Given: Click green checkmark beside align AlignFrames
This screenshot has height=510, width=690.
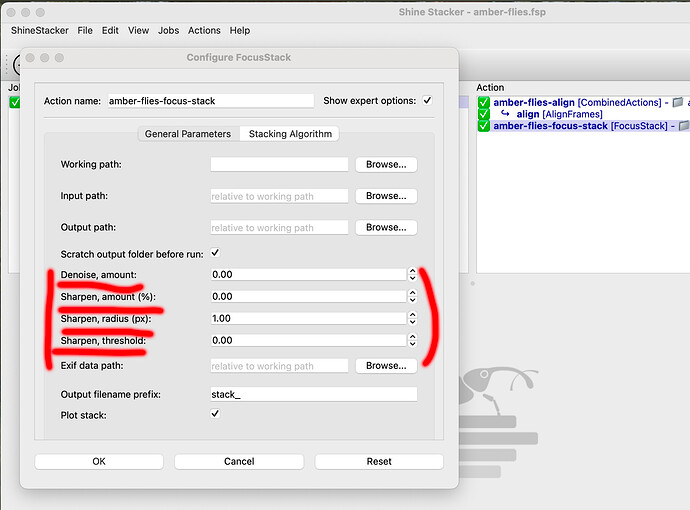Looking at the screenshot, I should click(x=483, y=114).
